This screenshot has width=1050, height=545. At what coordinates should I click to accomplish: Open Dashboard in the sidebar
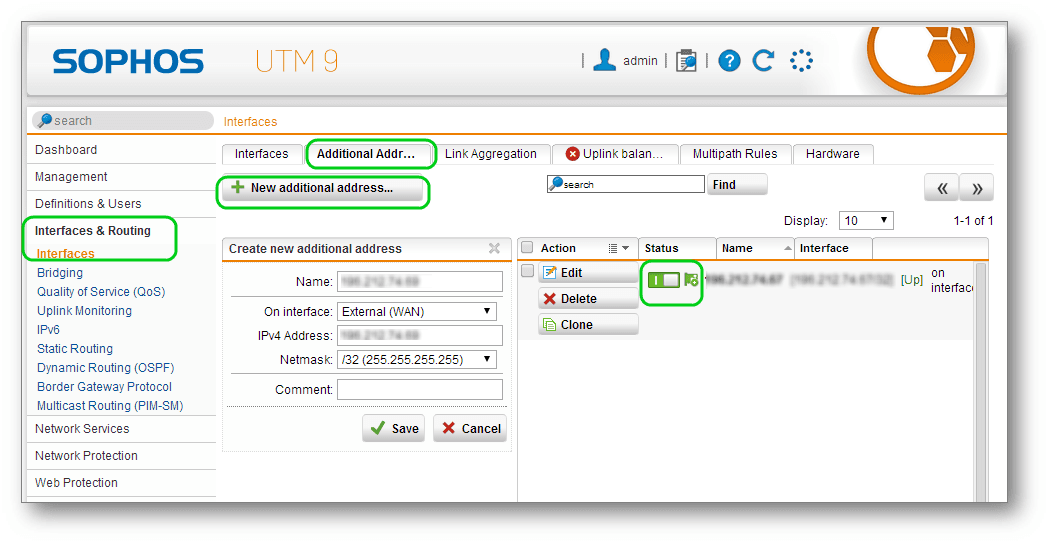[x=66, y=150]
